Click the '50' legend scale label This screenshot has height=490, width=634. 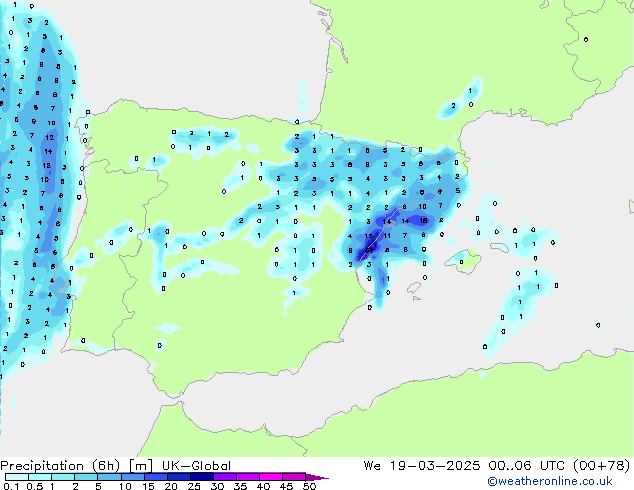(x=309, y=486)
